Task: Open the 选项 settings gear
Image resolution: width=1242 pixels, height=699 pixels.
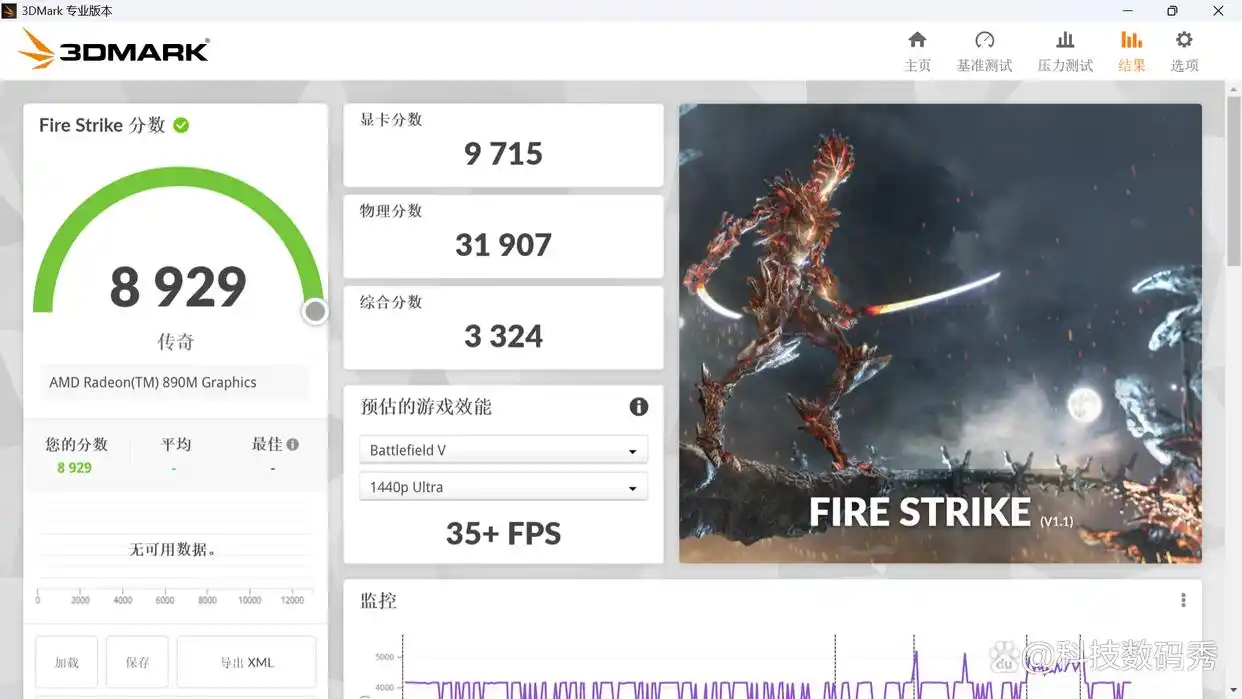Action: (x=1184, y=48)
